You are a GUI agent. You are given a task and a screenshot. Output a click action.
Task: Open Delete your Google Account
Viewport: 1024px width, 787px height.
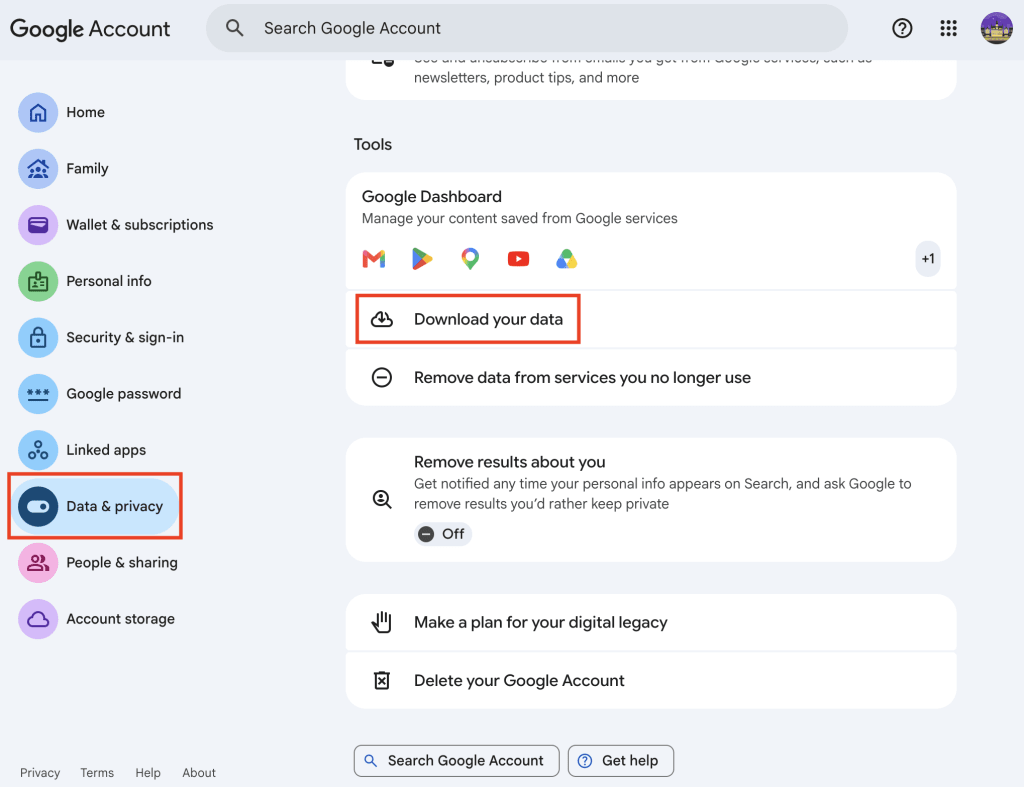651,681
